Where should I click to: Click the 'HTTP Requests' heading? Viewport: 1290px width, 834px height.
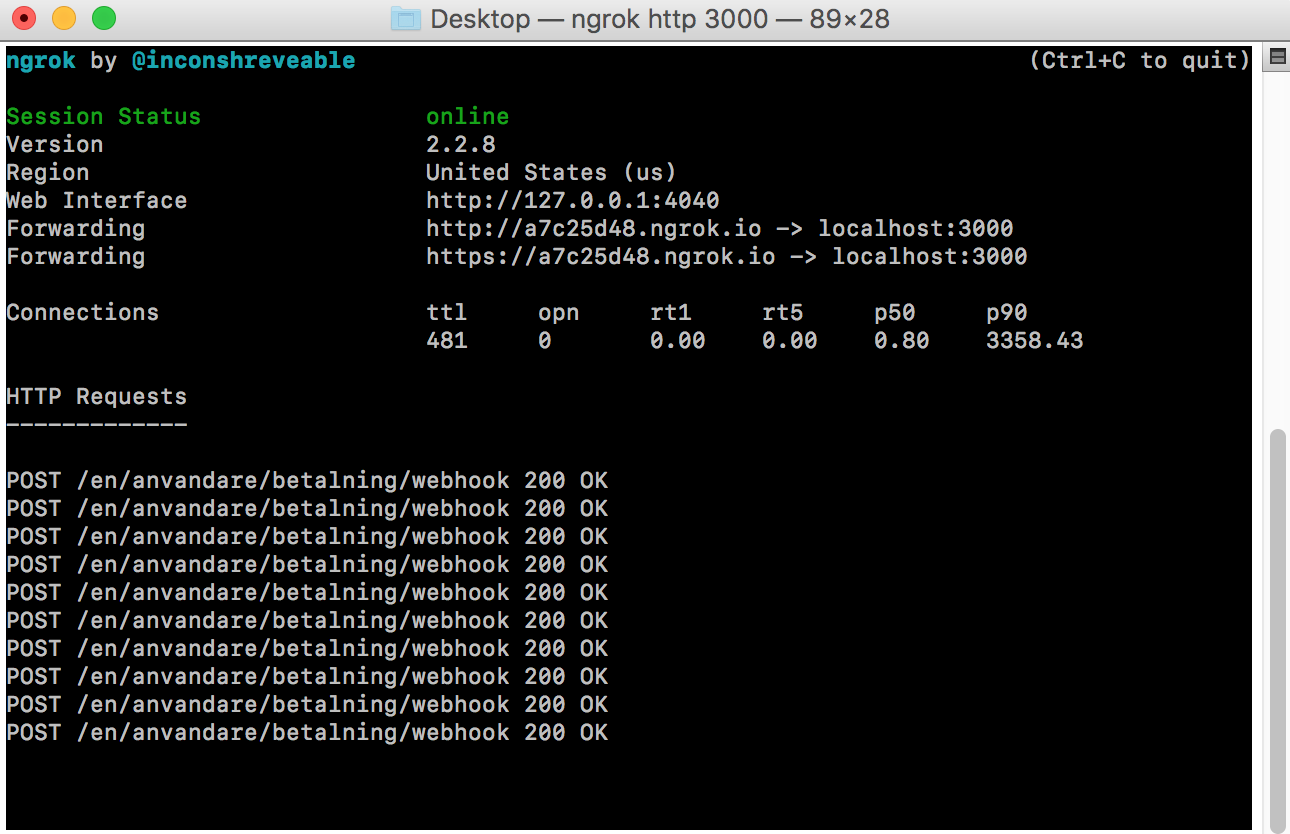tap(96, 397)
